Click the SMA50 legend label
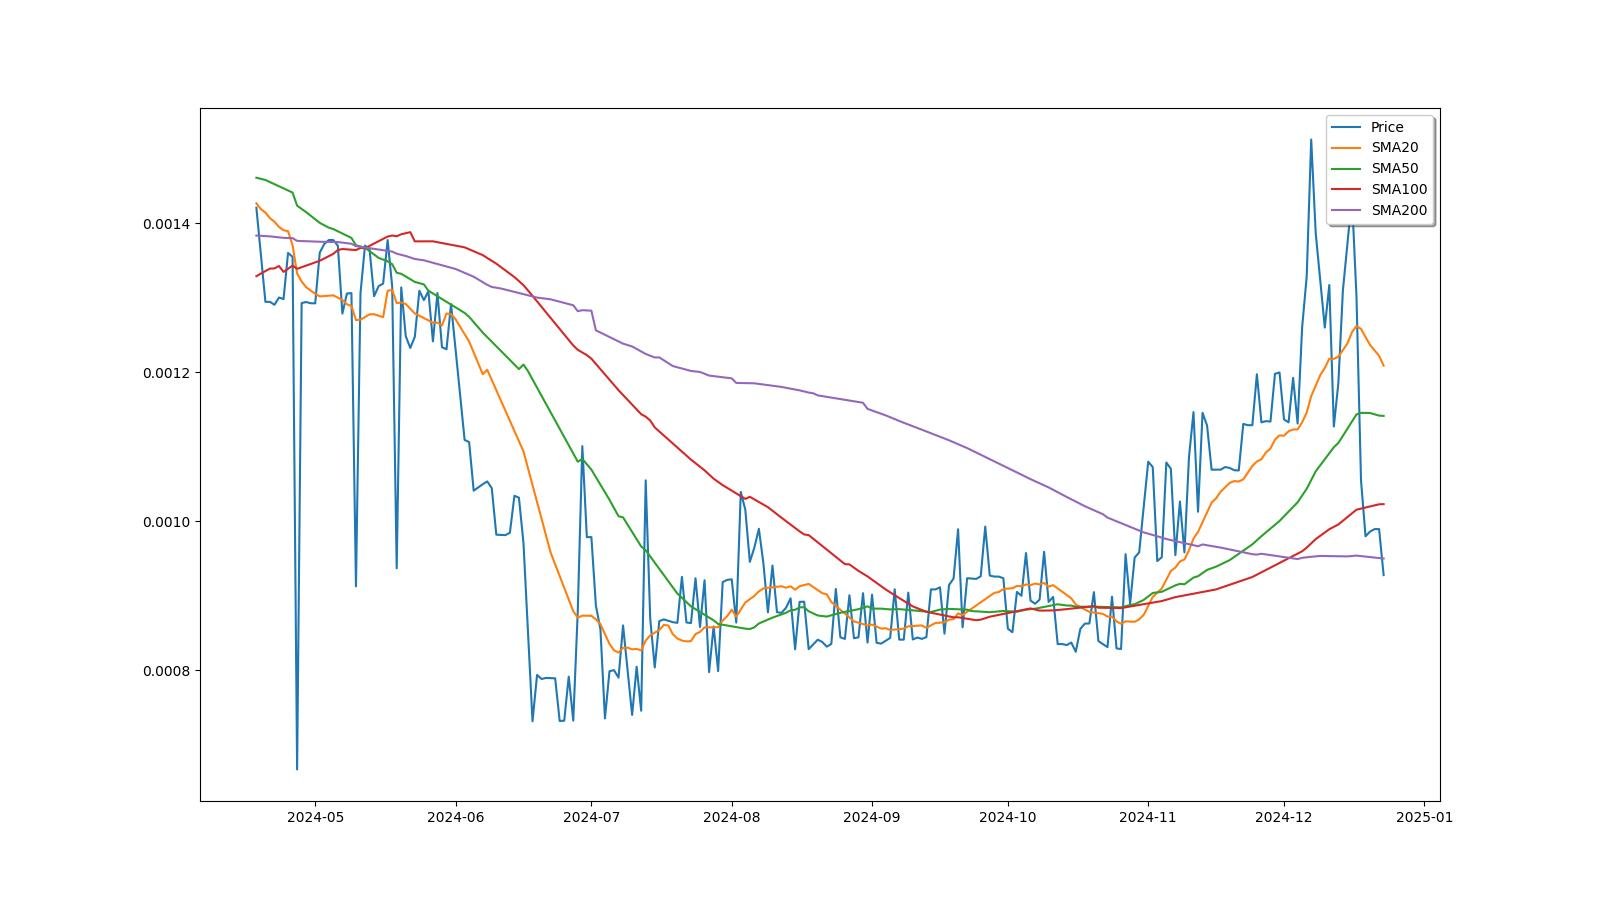The height and width of the screenshot is (900, 1600). point(1394,169)
